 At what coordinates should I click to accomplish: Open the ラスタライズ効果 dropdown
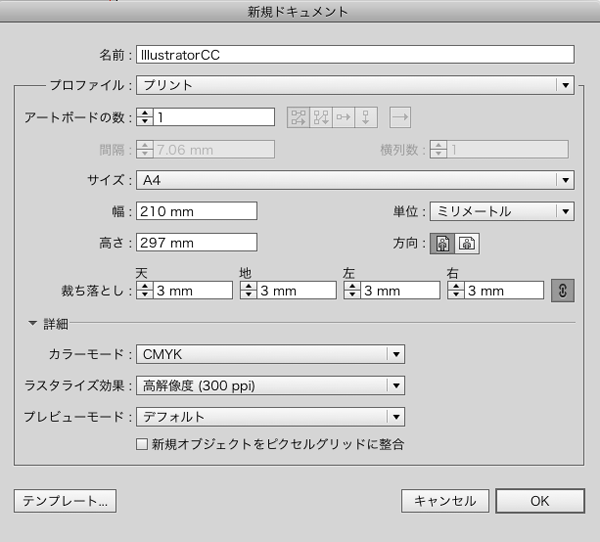pyautogui.click(x=269, y=385)
